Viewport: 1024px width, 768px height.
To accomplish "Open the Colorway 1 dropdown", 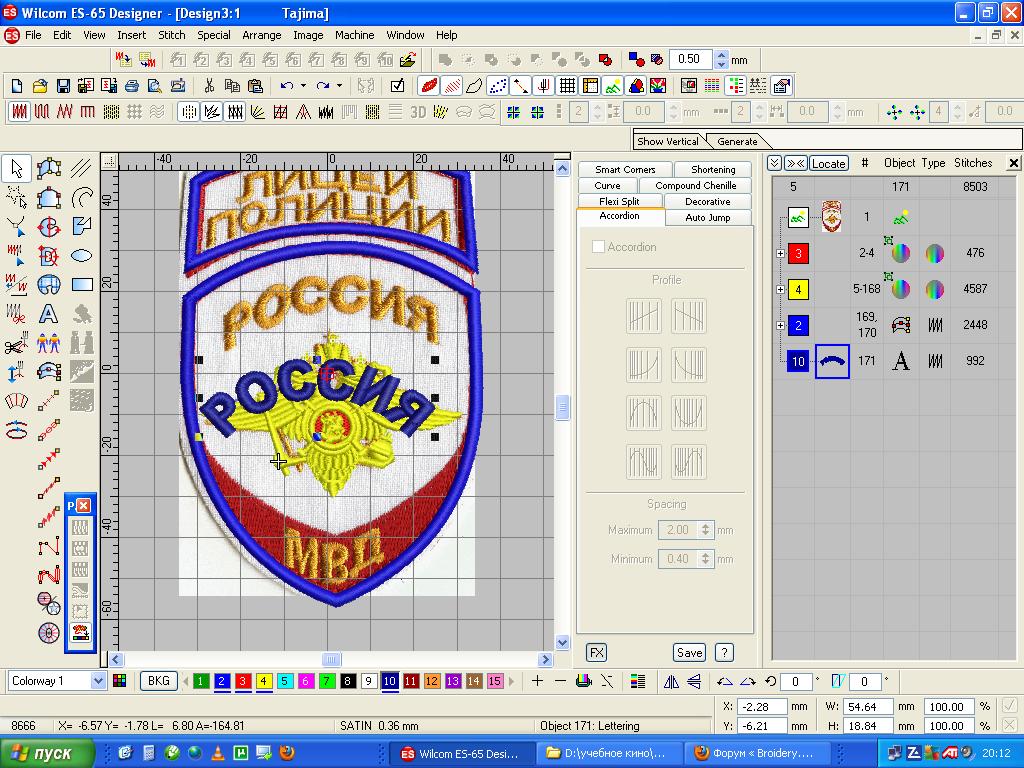I will tap(98, 681).
